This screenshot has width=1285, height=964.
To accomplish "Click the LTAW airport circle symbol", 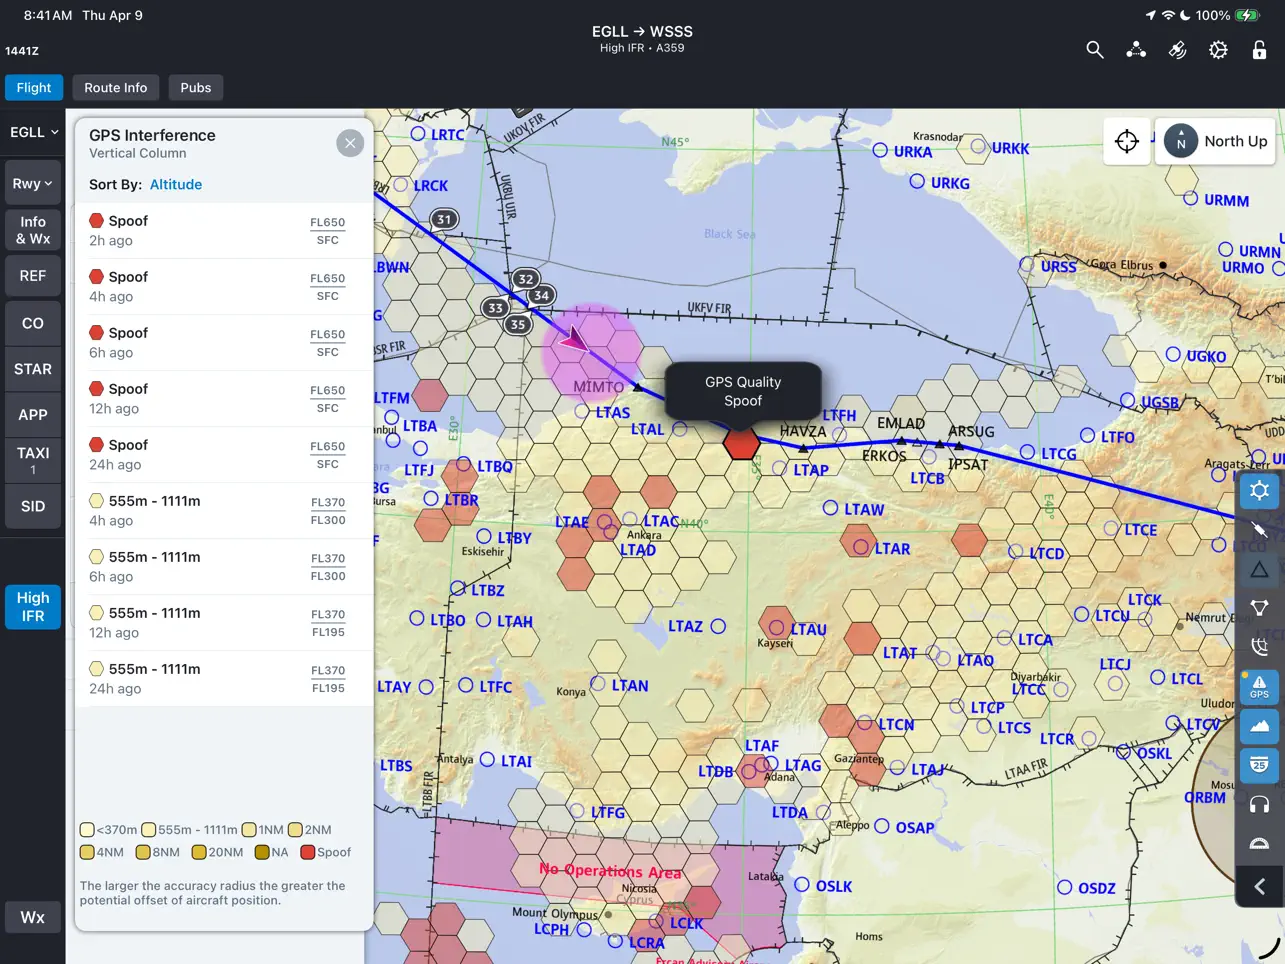I will [x=830, y=508].
